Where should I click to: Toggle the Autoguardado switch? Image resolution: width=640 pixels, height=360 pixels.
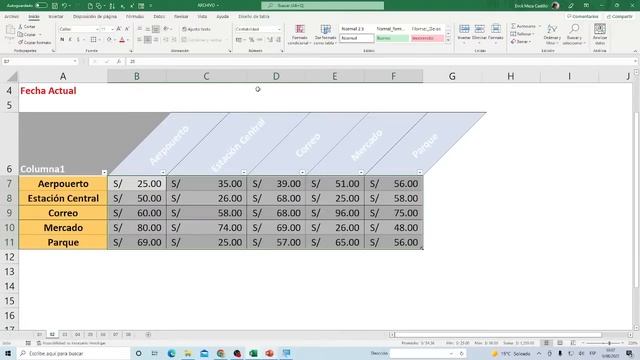[x=41, y=6]
